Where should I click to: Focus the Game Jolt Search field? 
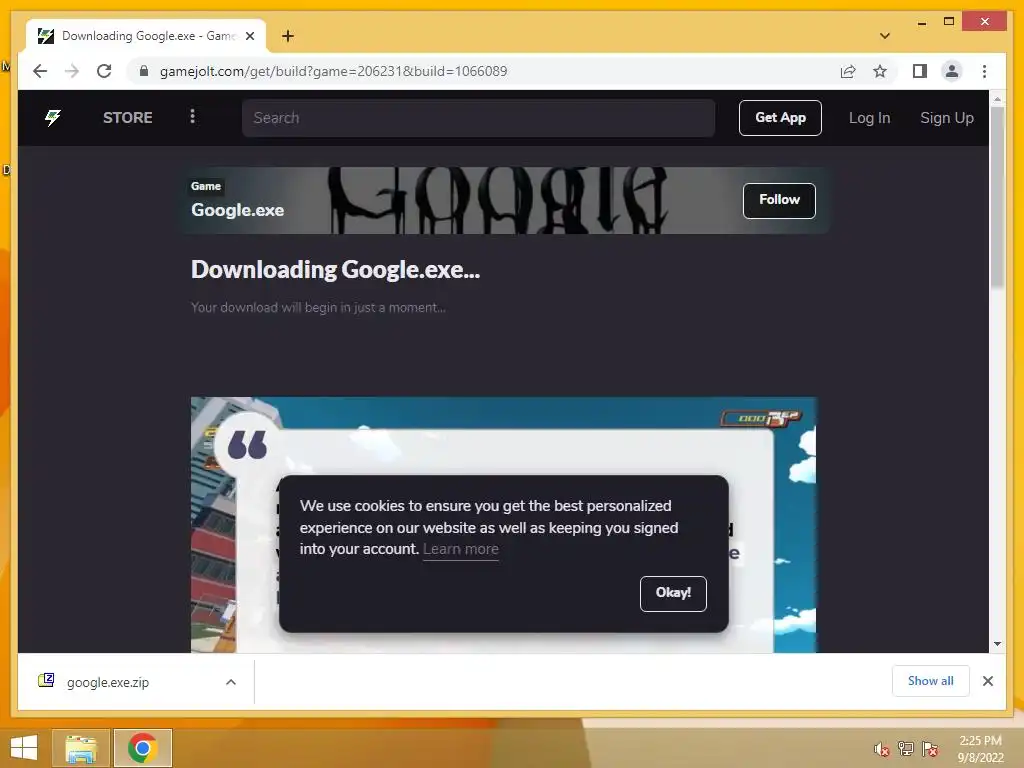[x=478, y=118]
